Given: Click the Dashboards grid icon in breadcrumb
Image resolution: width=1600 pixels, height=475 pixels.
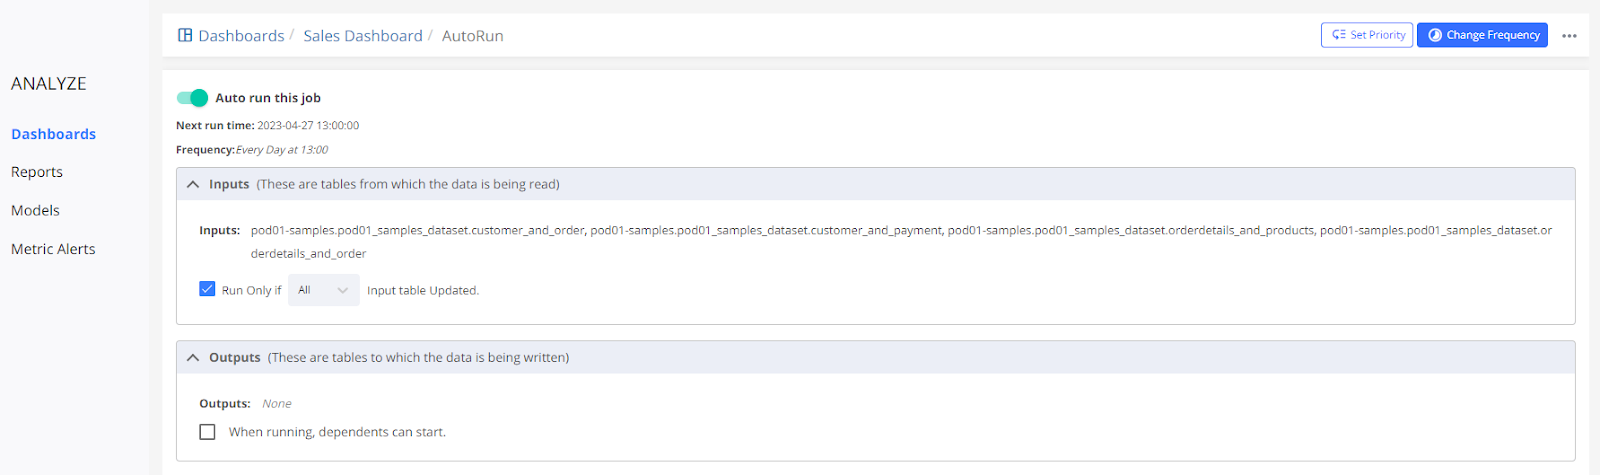Looking at the screenshot, I should coord(185,35).
